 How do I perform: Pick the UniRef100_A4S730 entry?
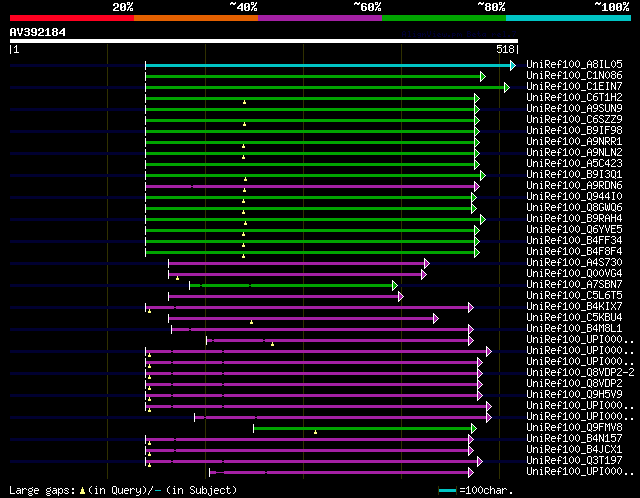tap(574, 262)
